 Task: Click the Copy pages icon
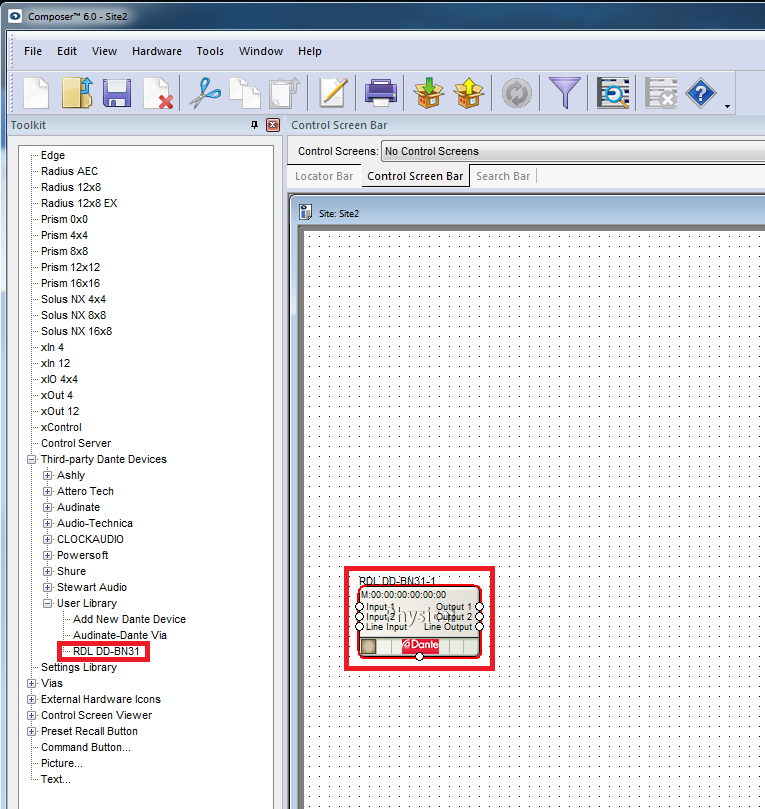click(245, 93)
